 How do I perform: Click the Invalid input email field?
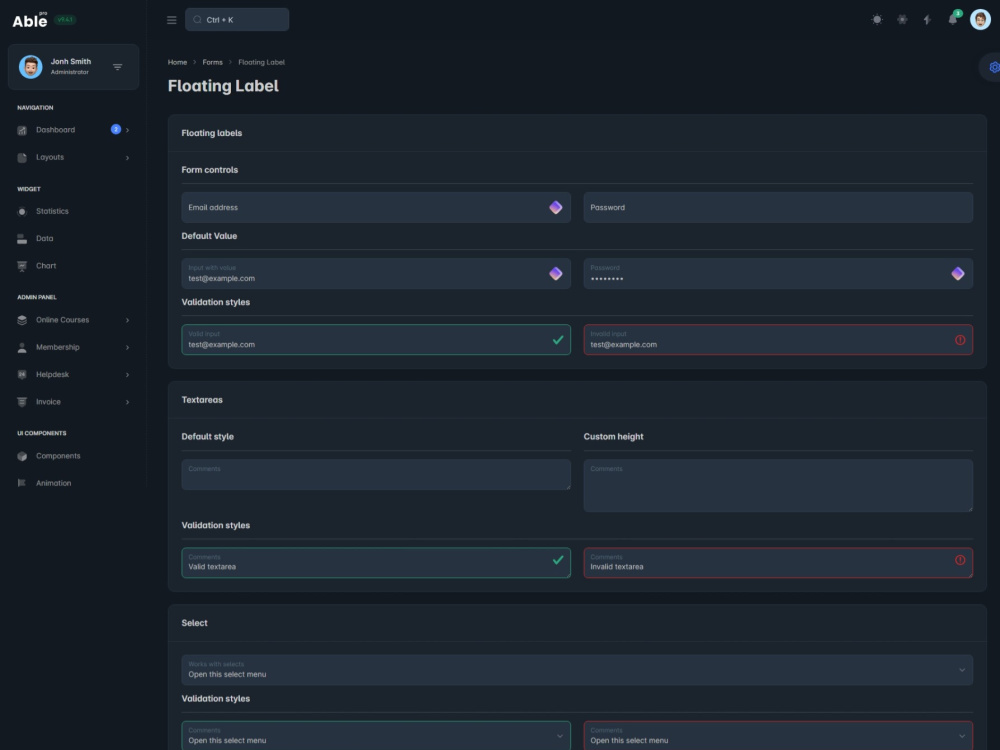(x=778, y=340)
